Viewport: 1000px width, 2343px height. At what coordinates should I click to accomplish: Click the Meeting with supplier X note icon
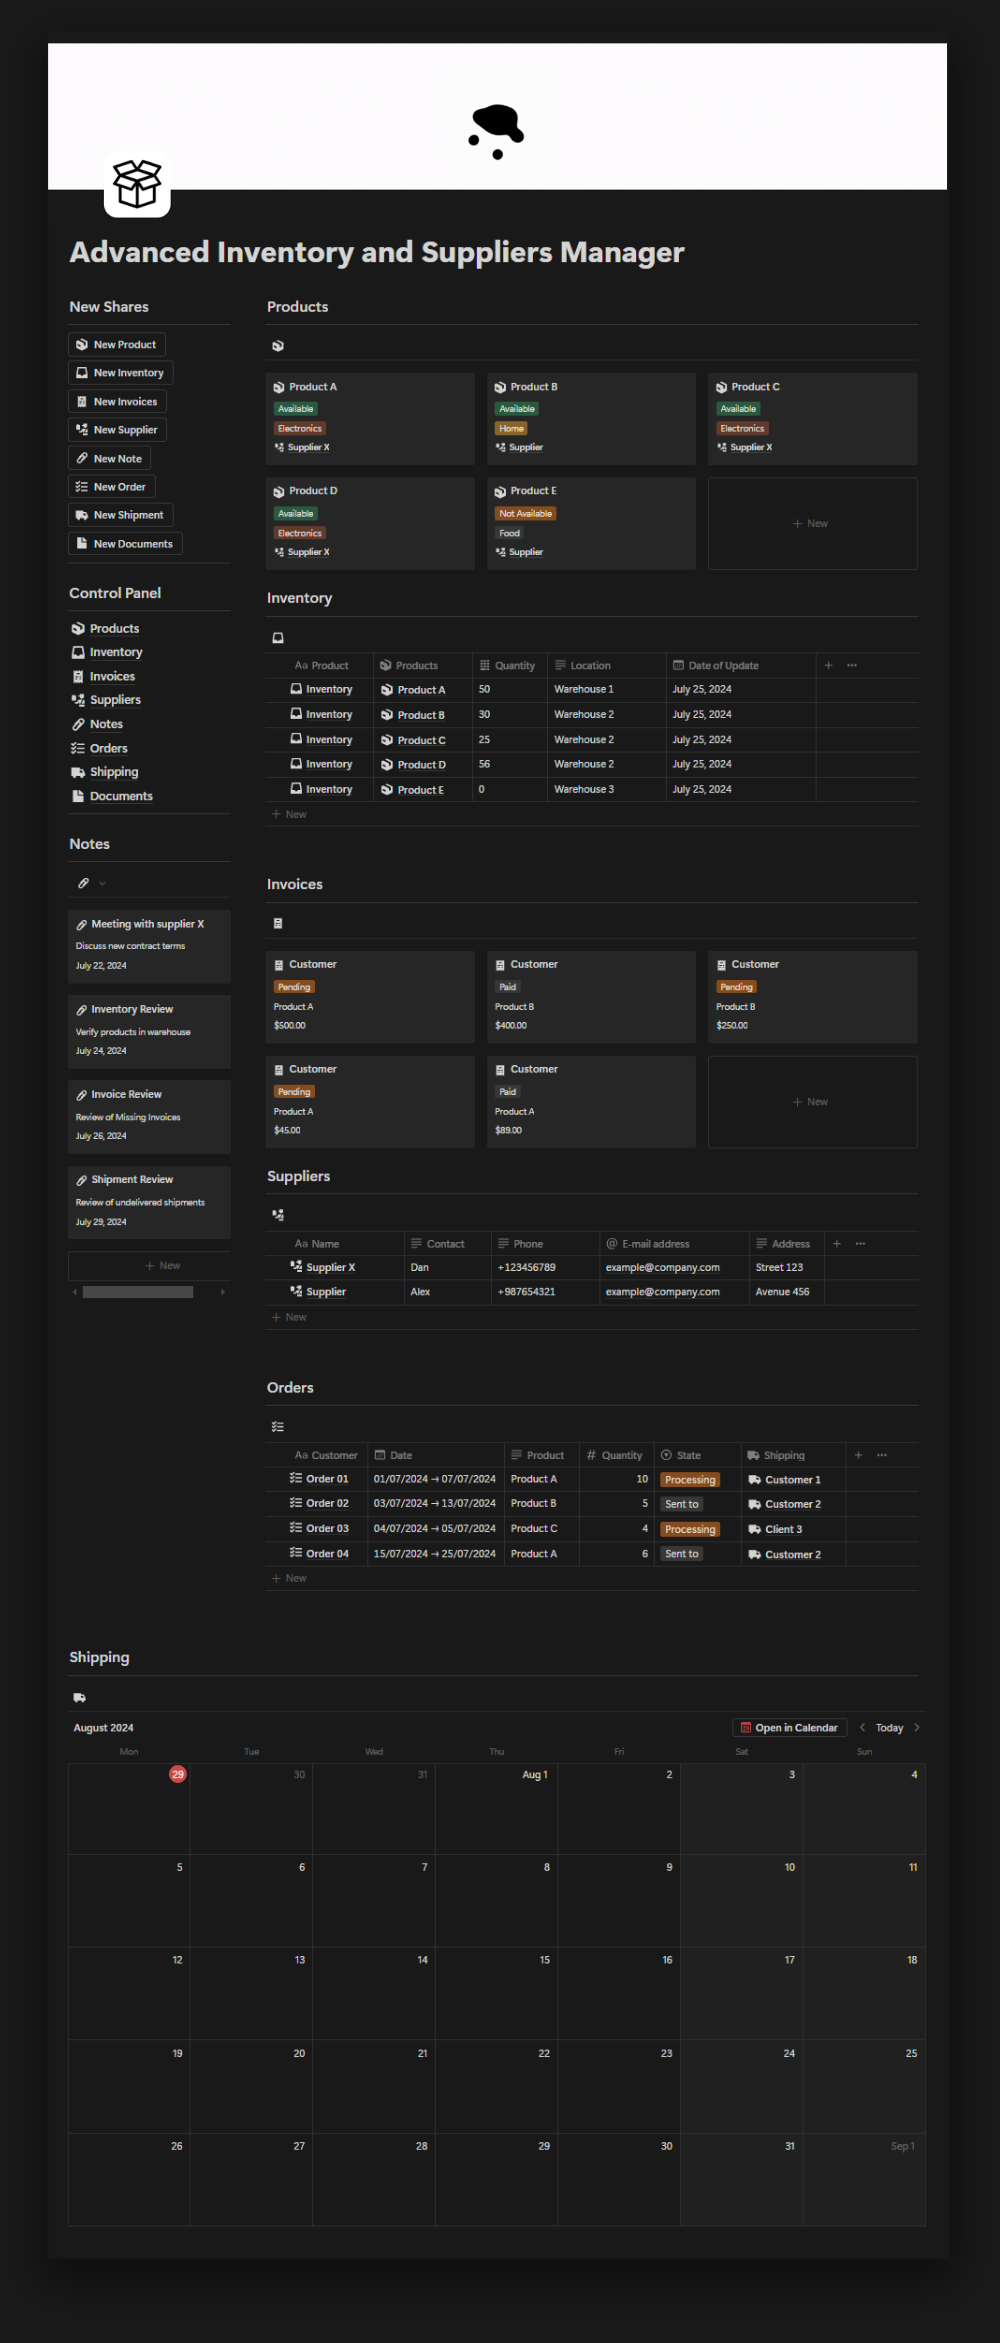82,925
